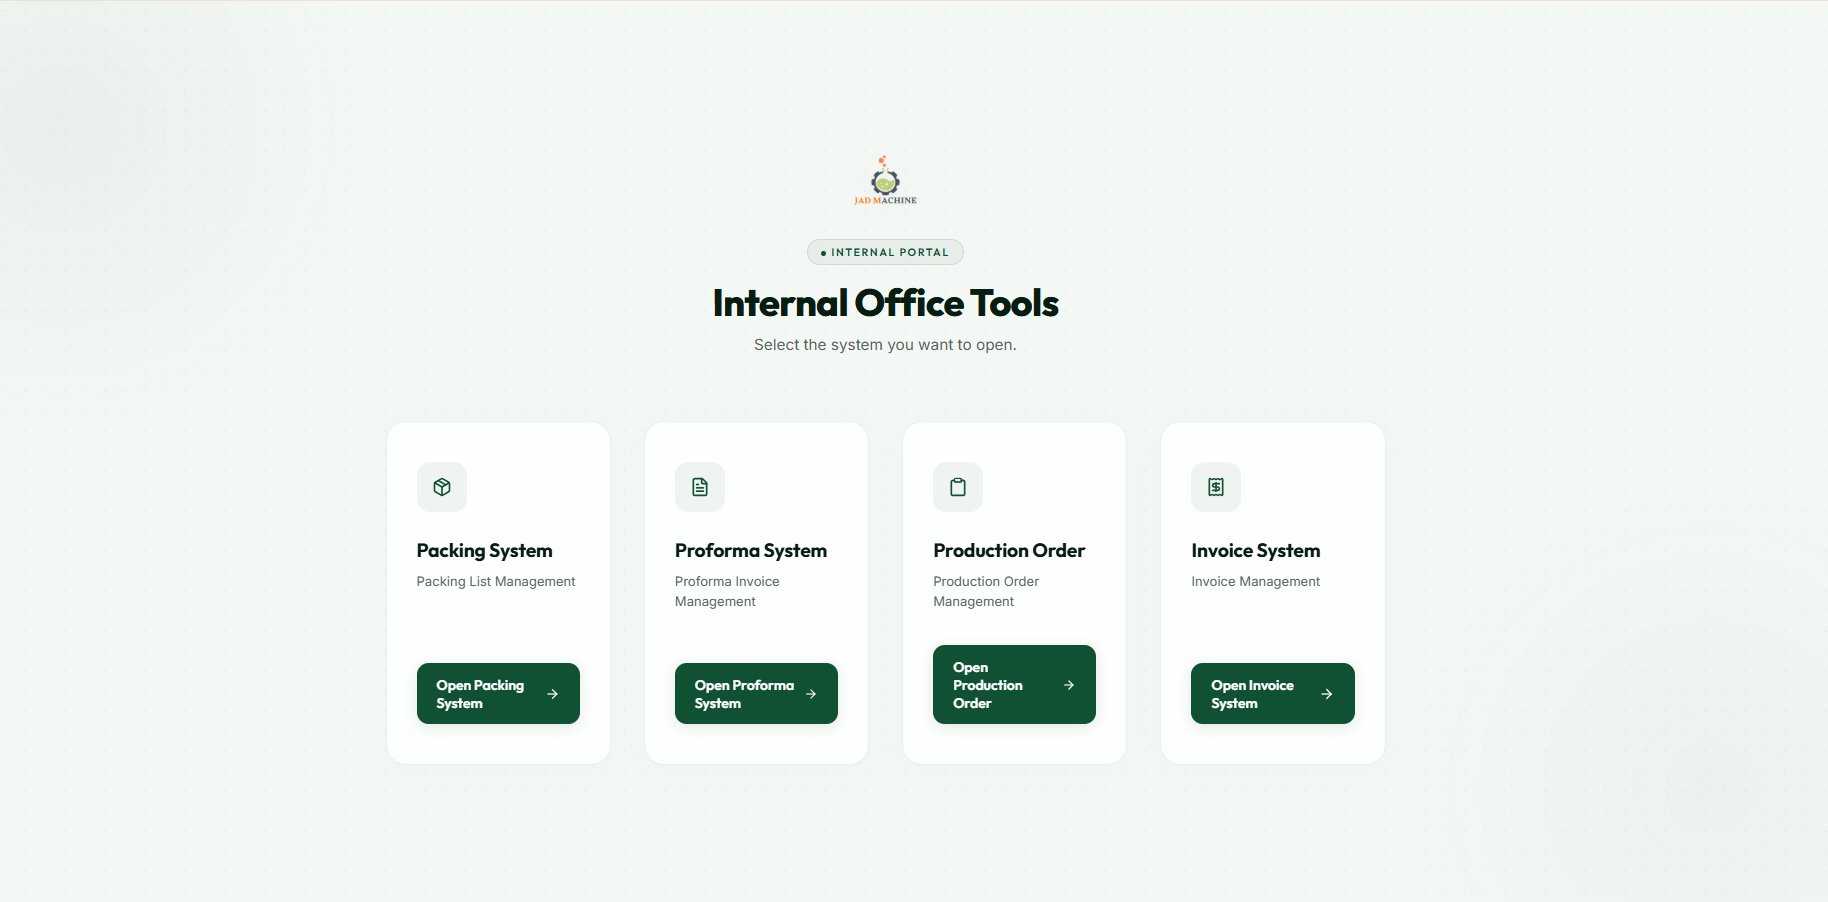Click the 'Production Order' card title

(1009, 551)
